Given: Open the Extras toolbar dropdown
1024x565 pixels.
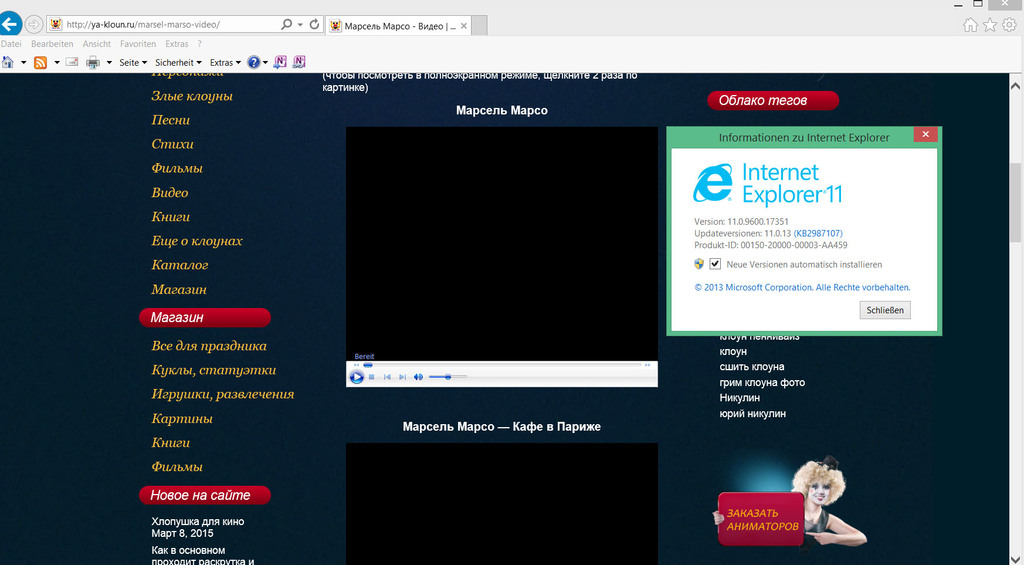Looking at the screenshot, I should (x=225, y=63).
